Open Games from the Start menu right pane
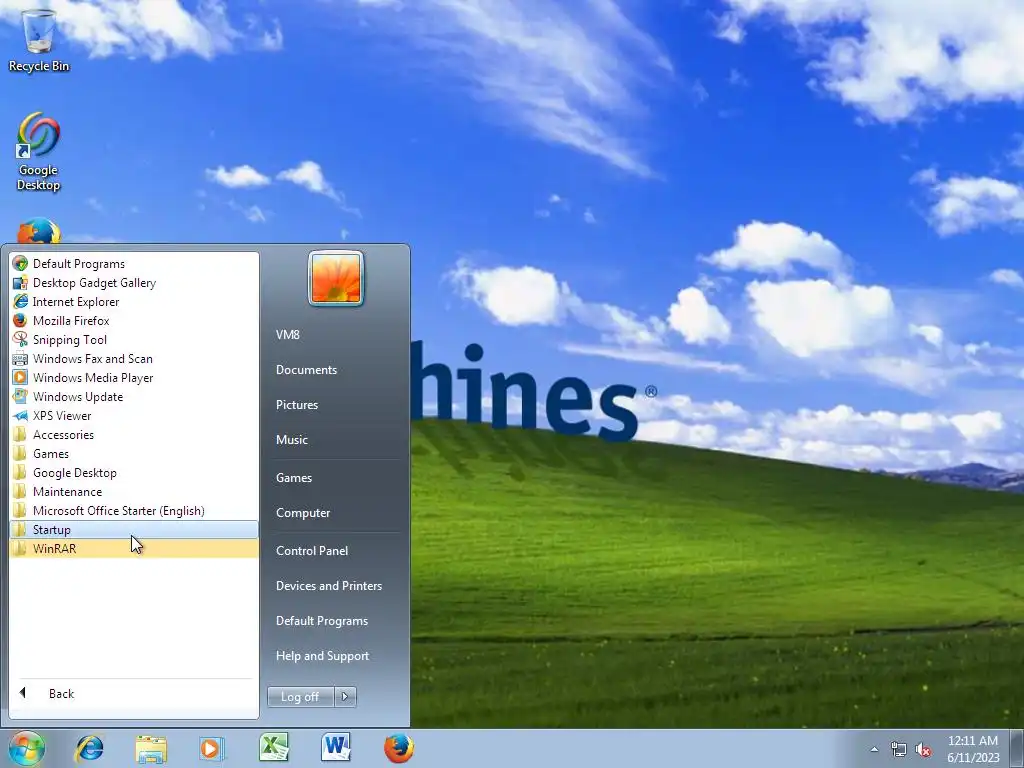The height and width of the screenshot is (768, 1024). (x=336, y=478)
